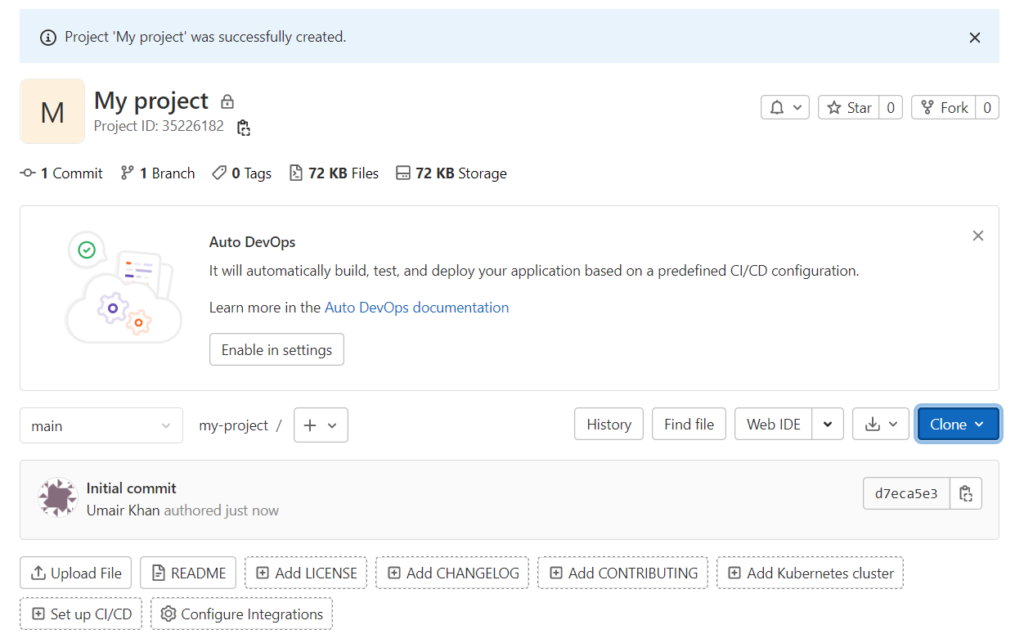The height and width of the screenshot is (643, 1024).
Task: Open the Auto DevOps documentation link
Action: coord(415,307)
